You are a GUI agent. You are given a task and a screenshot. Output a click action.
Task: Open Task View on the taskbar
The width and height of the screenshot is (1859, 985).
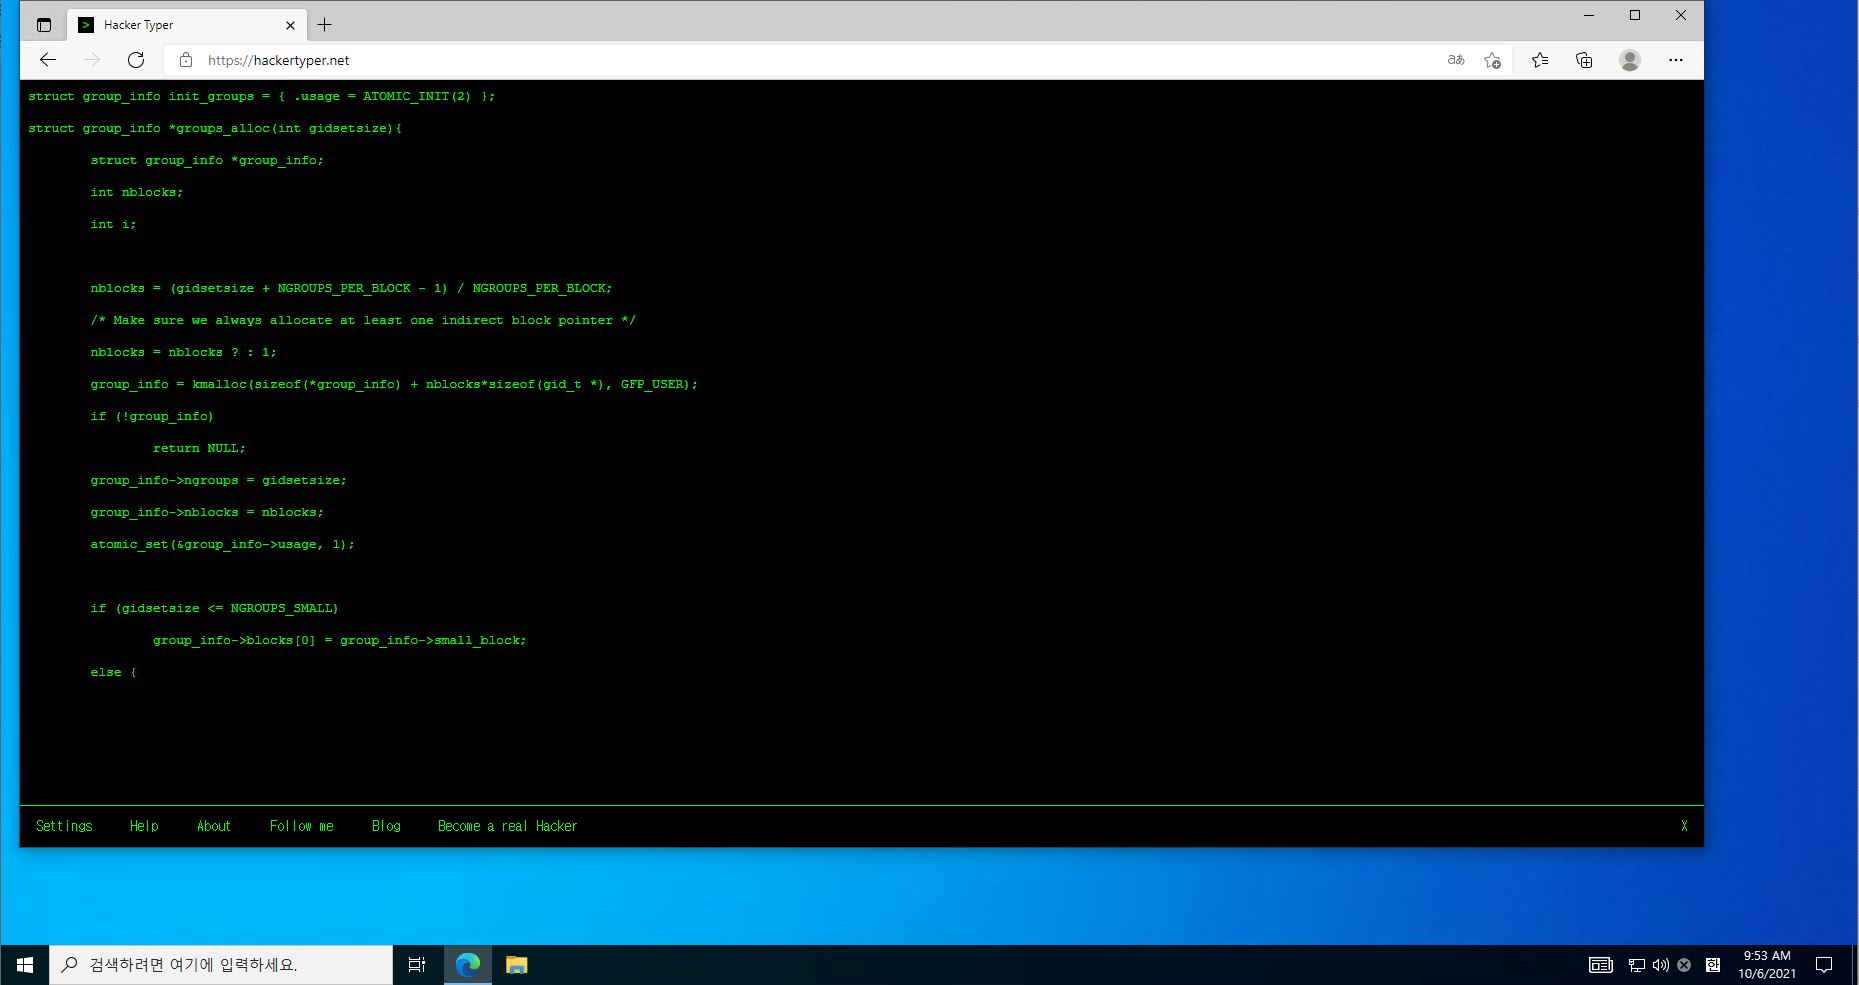[x=417, y=965]
